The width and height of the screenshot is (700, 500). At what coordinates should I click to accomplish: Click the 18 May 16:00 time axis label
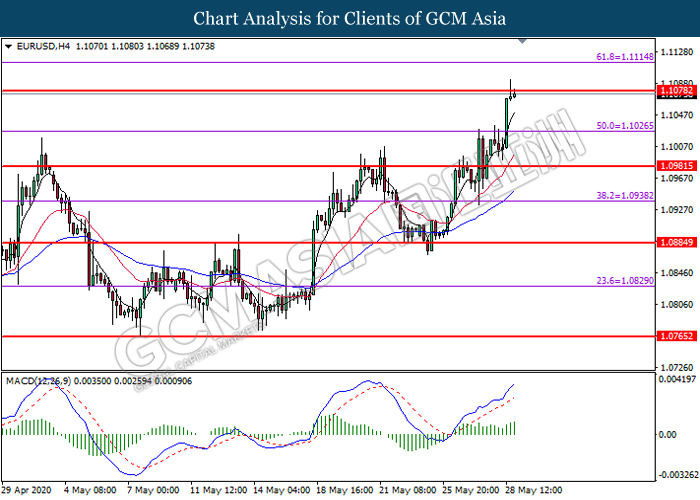[x=346, y=490]
